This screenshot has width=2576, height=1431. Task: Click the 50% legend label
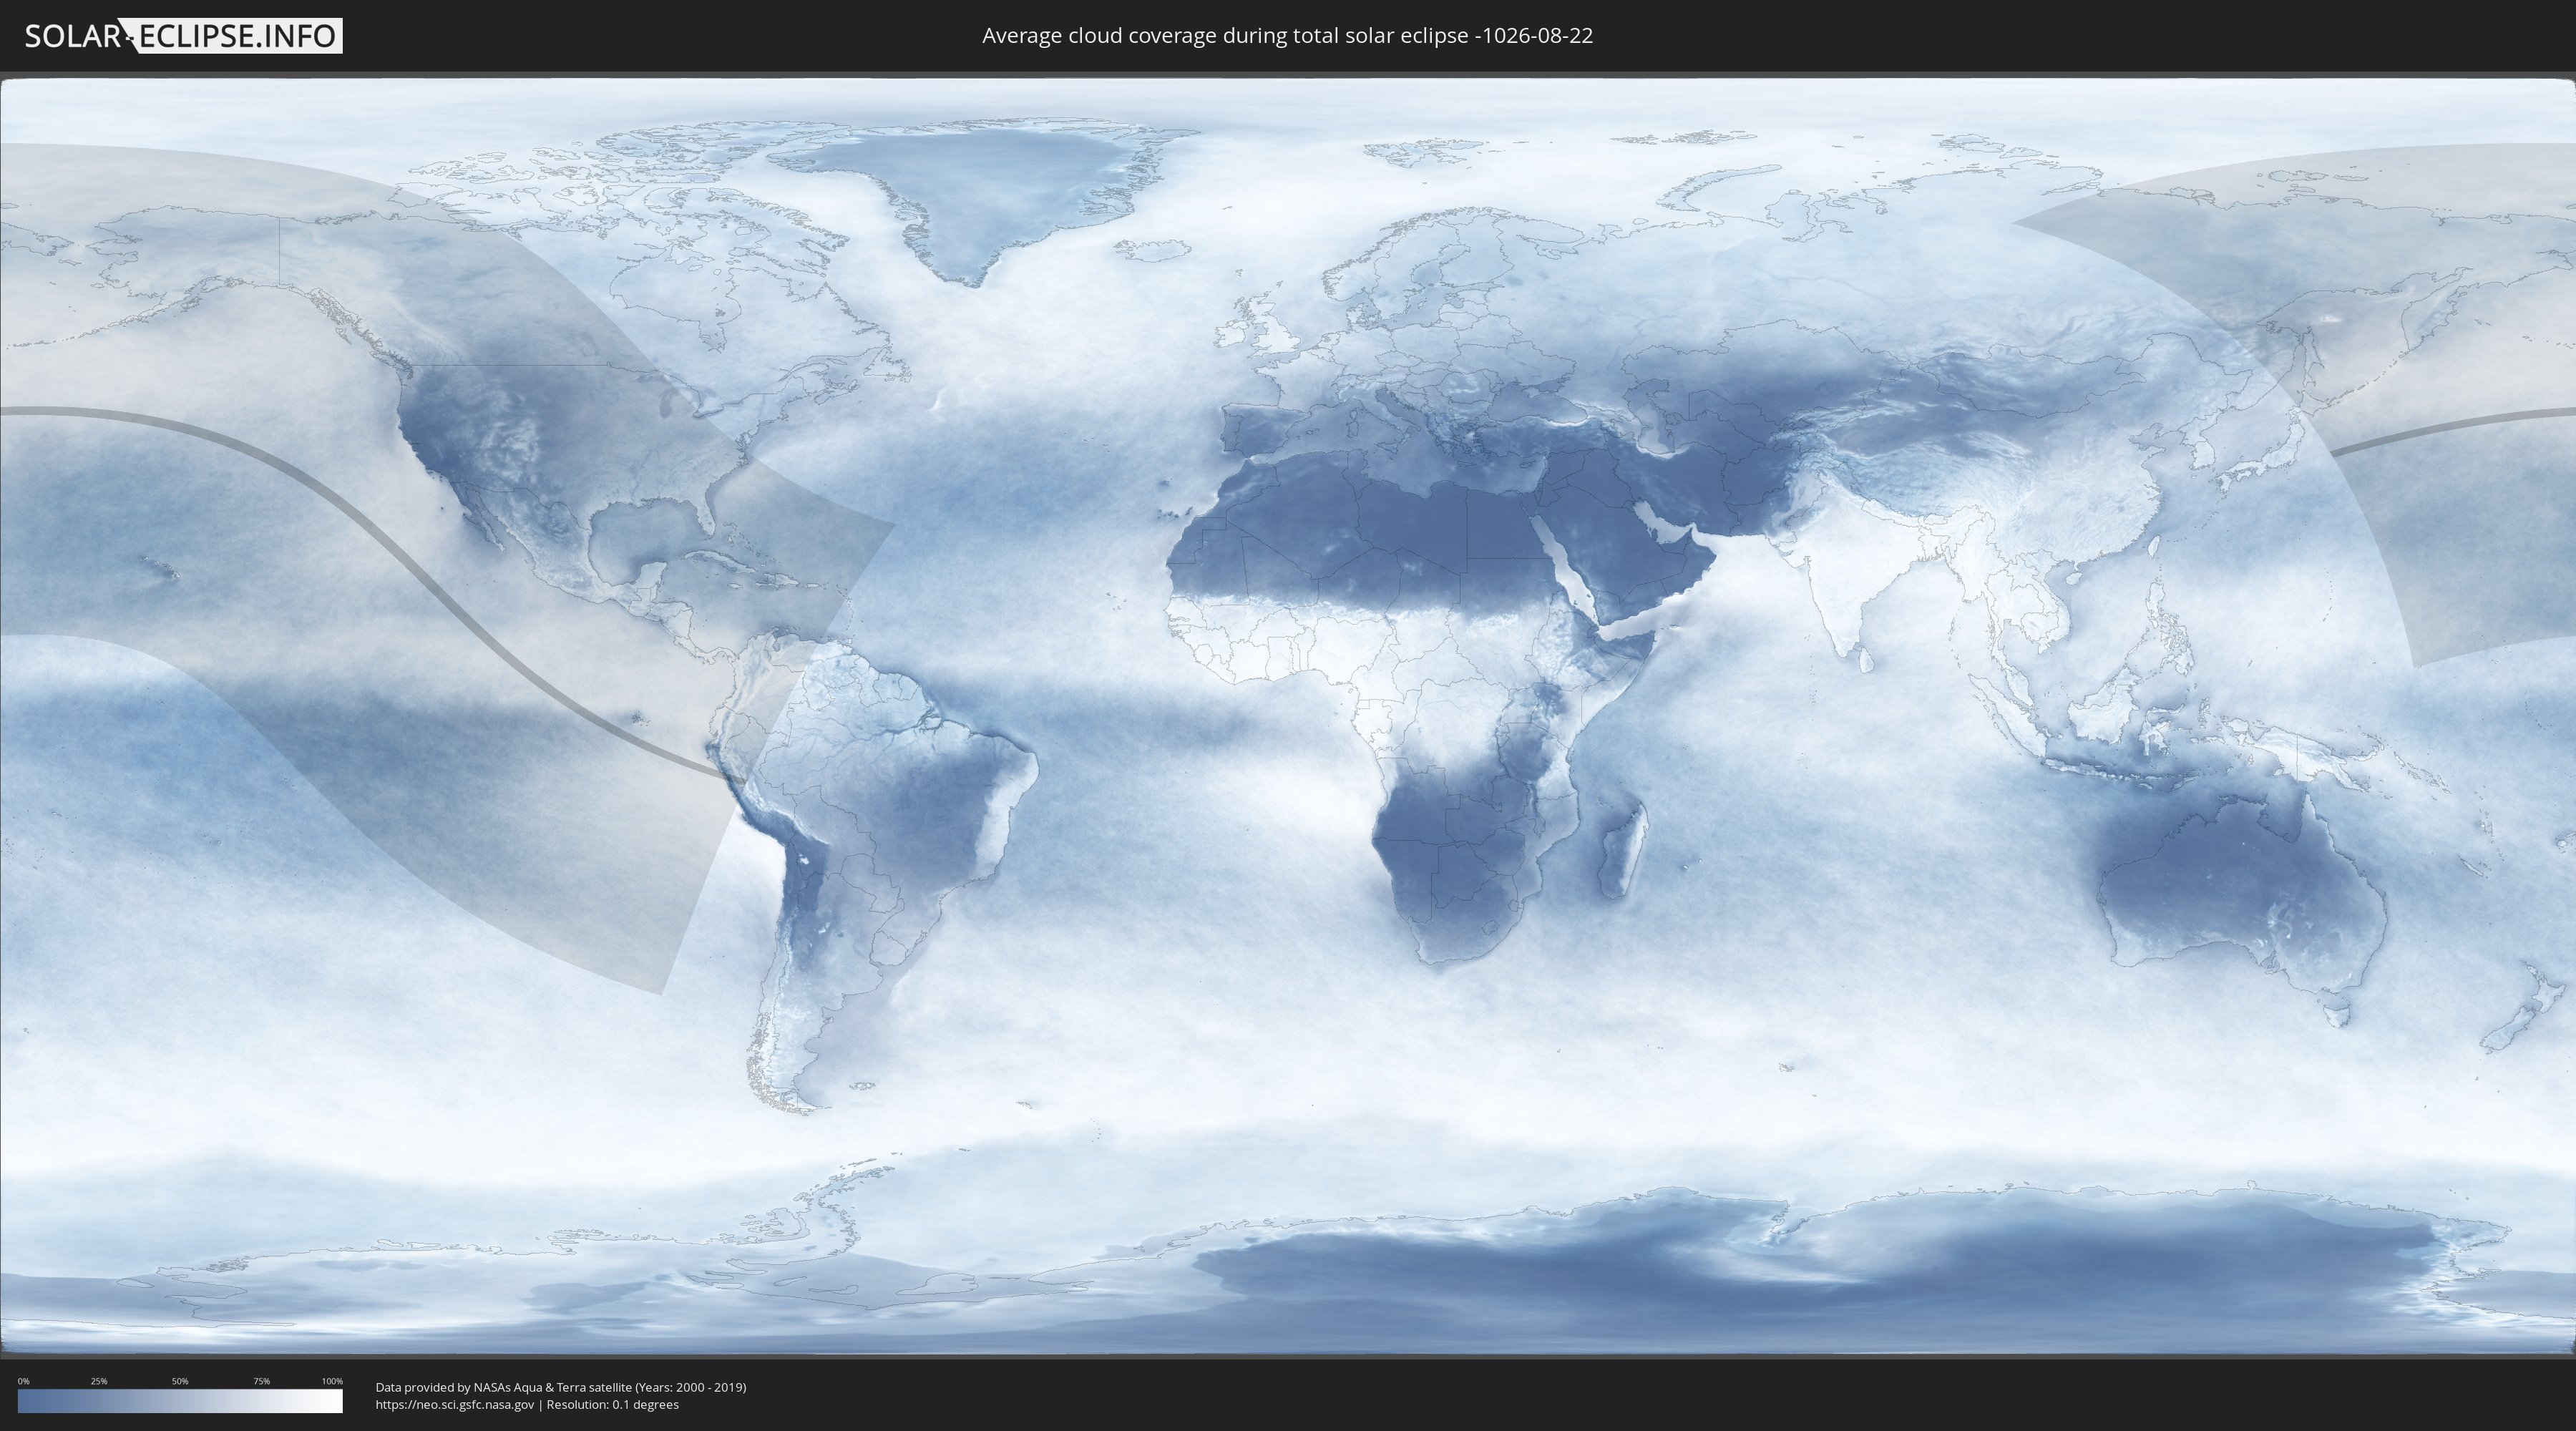point(180,1381)
